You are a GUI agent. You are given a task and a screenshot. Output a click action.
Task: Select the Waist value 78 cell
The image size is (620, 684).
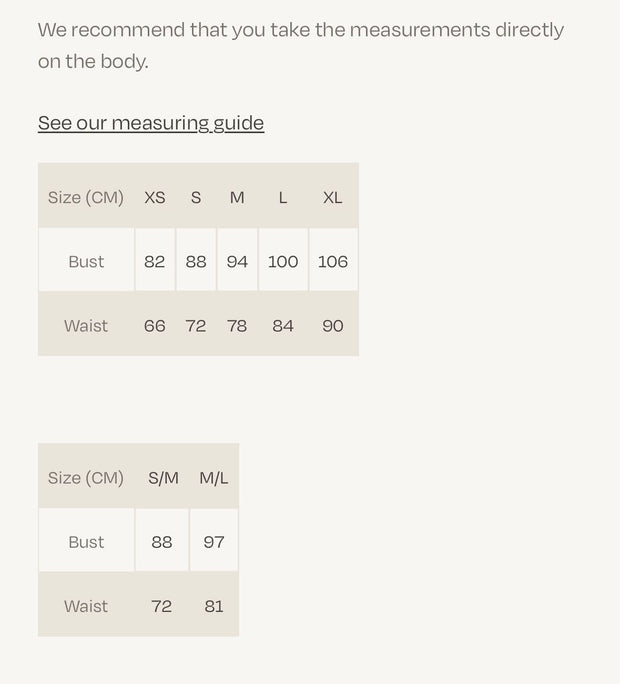click(x=237, y=325)
